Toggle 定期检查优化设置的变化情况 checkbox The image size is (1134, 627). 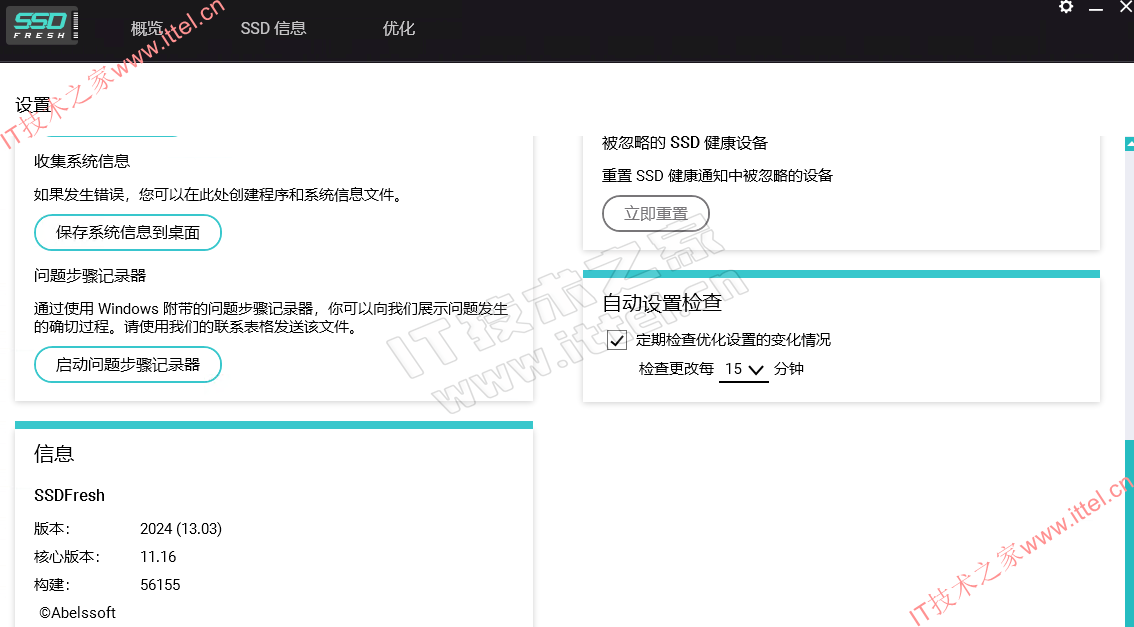tap(617, 340)
